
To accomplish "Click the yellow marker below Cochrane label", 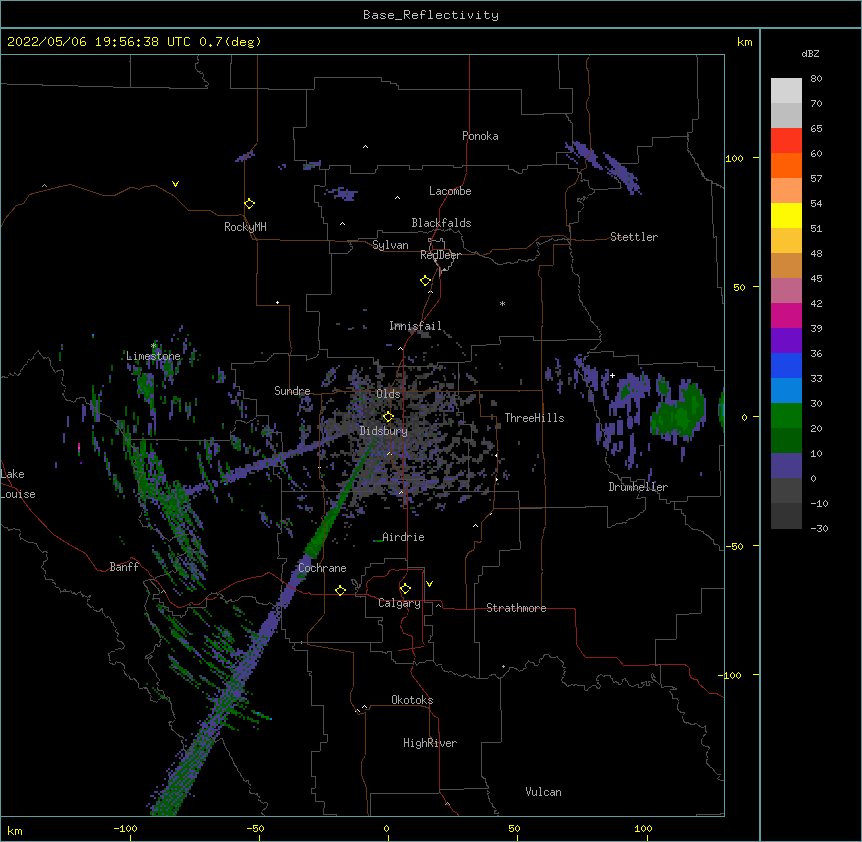I will (340, 590).
